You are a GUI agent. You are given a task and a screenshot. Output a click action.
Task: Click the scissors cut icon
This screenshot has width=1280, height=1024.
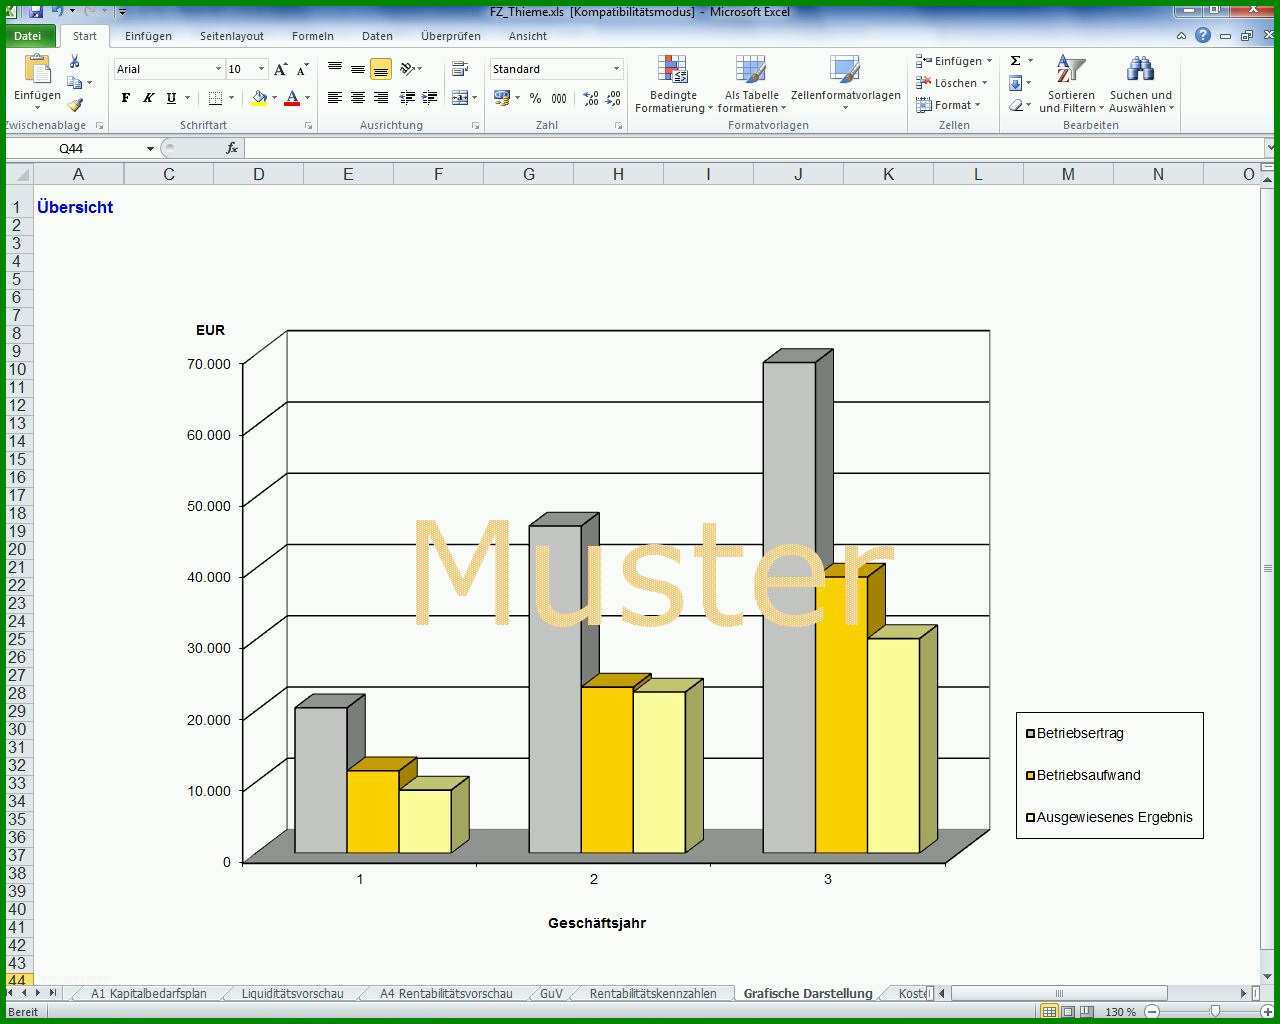tap(74, 61)
